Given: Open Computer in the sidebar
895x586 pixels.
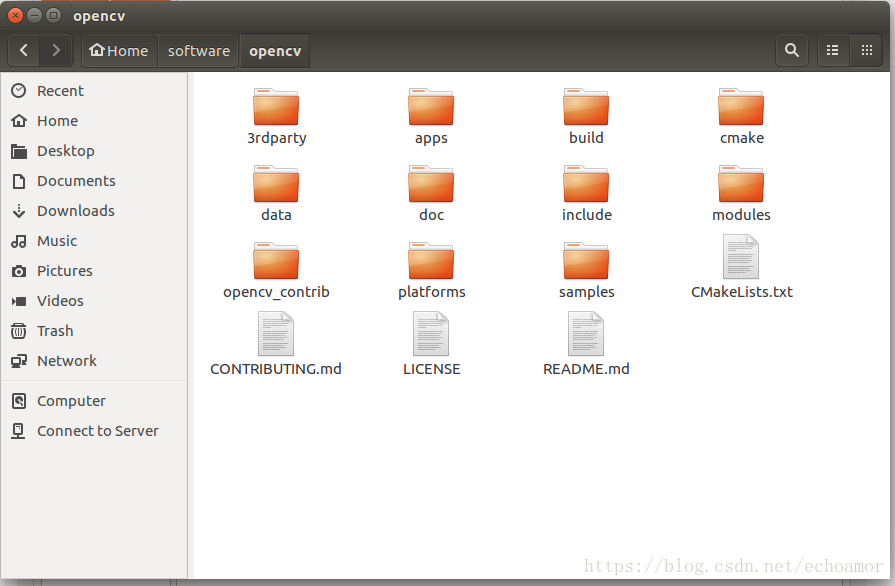Looking at the screenshot, I should [94, 401].
